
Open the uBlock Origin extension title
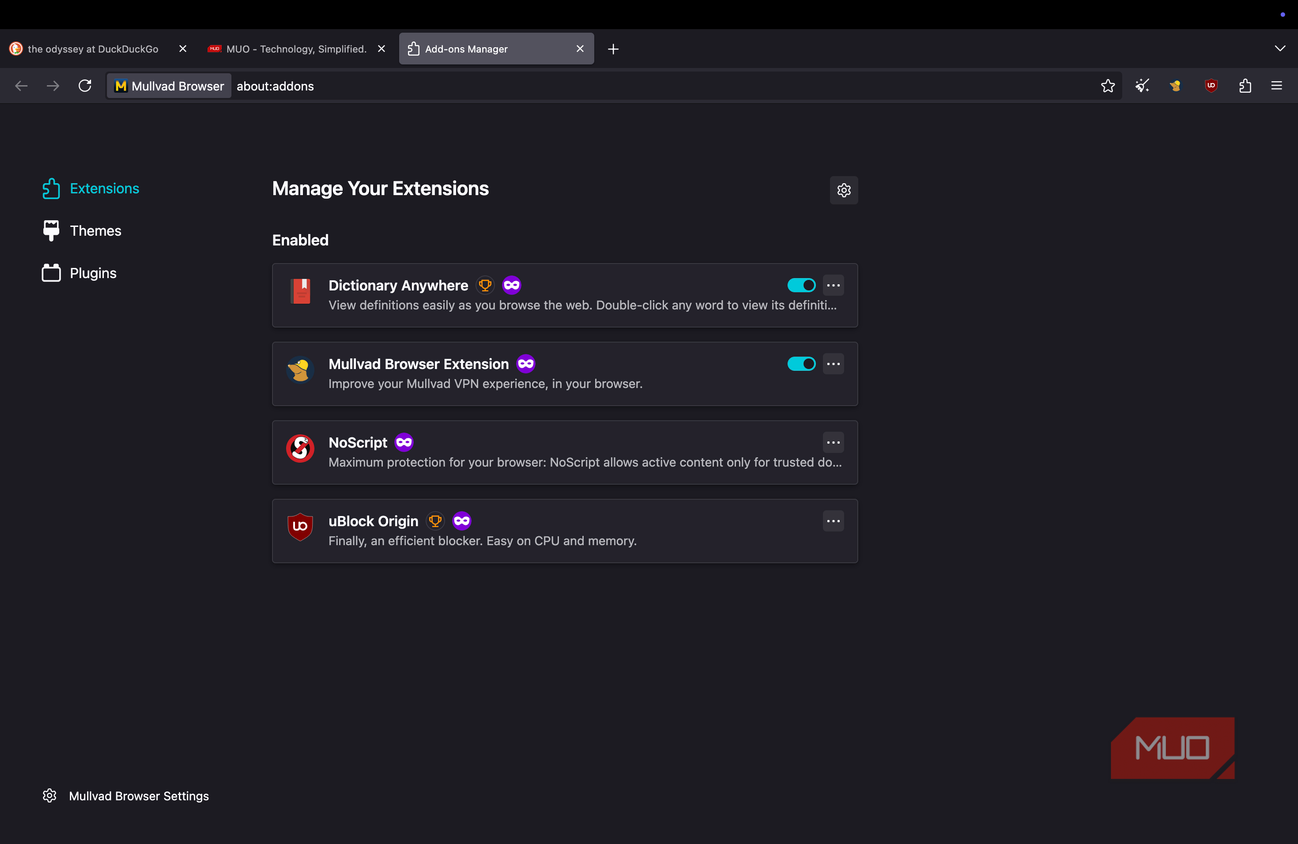click(x=373, y=521)
